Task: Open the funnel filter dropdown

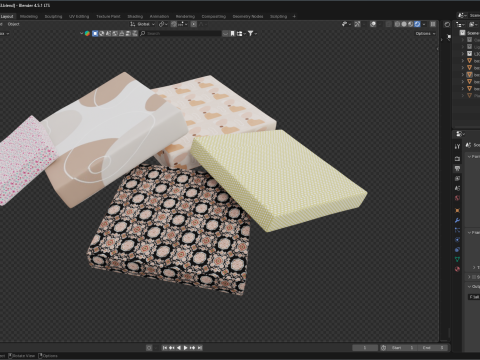Action: [x=252, y=33]
